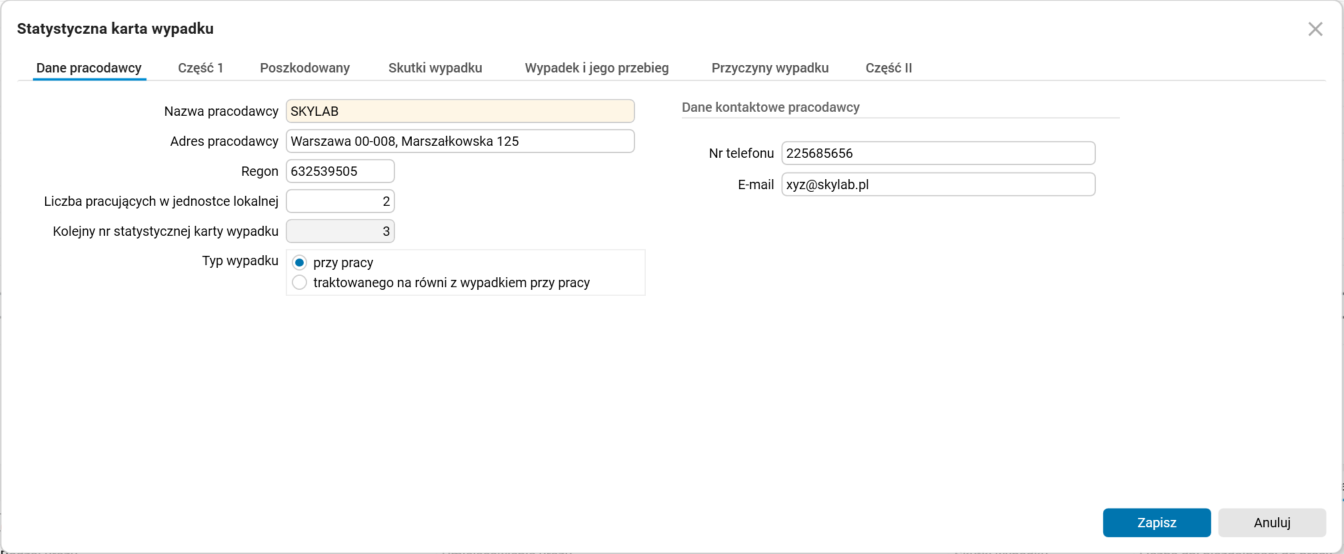Open the Przyczyny wypadku tab
The width and height of the screenshot is (1344, 554).
[x=770, y=68]
